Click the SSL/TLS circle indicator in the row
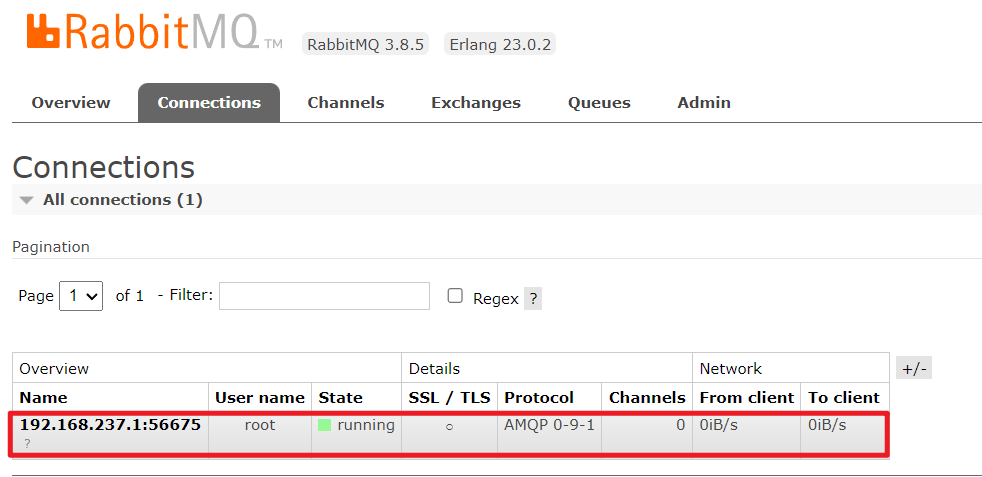Viewport: 982px width, 477px height. pyautogui.click(x=450, y=427)
